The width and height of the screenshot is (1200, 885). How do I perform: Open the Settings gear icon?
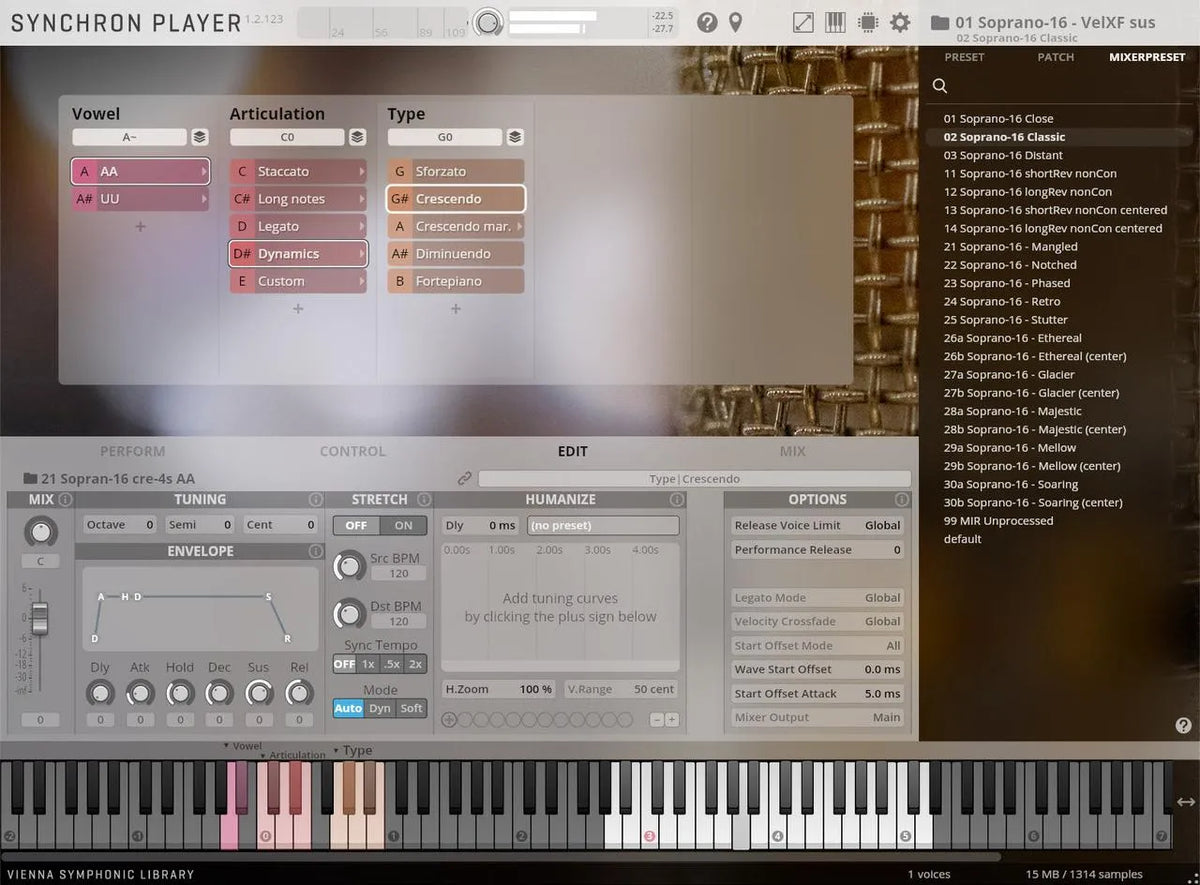(x=899, y=22)
